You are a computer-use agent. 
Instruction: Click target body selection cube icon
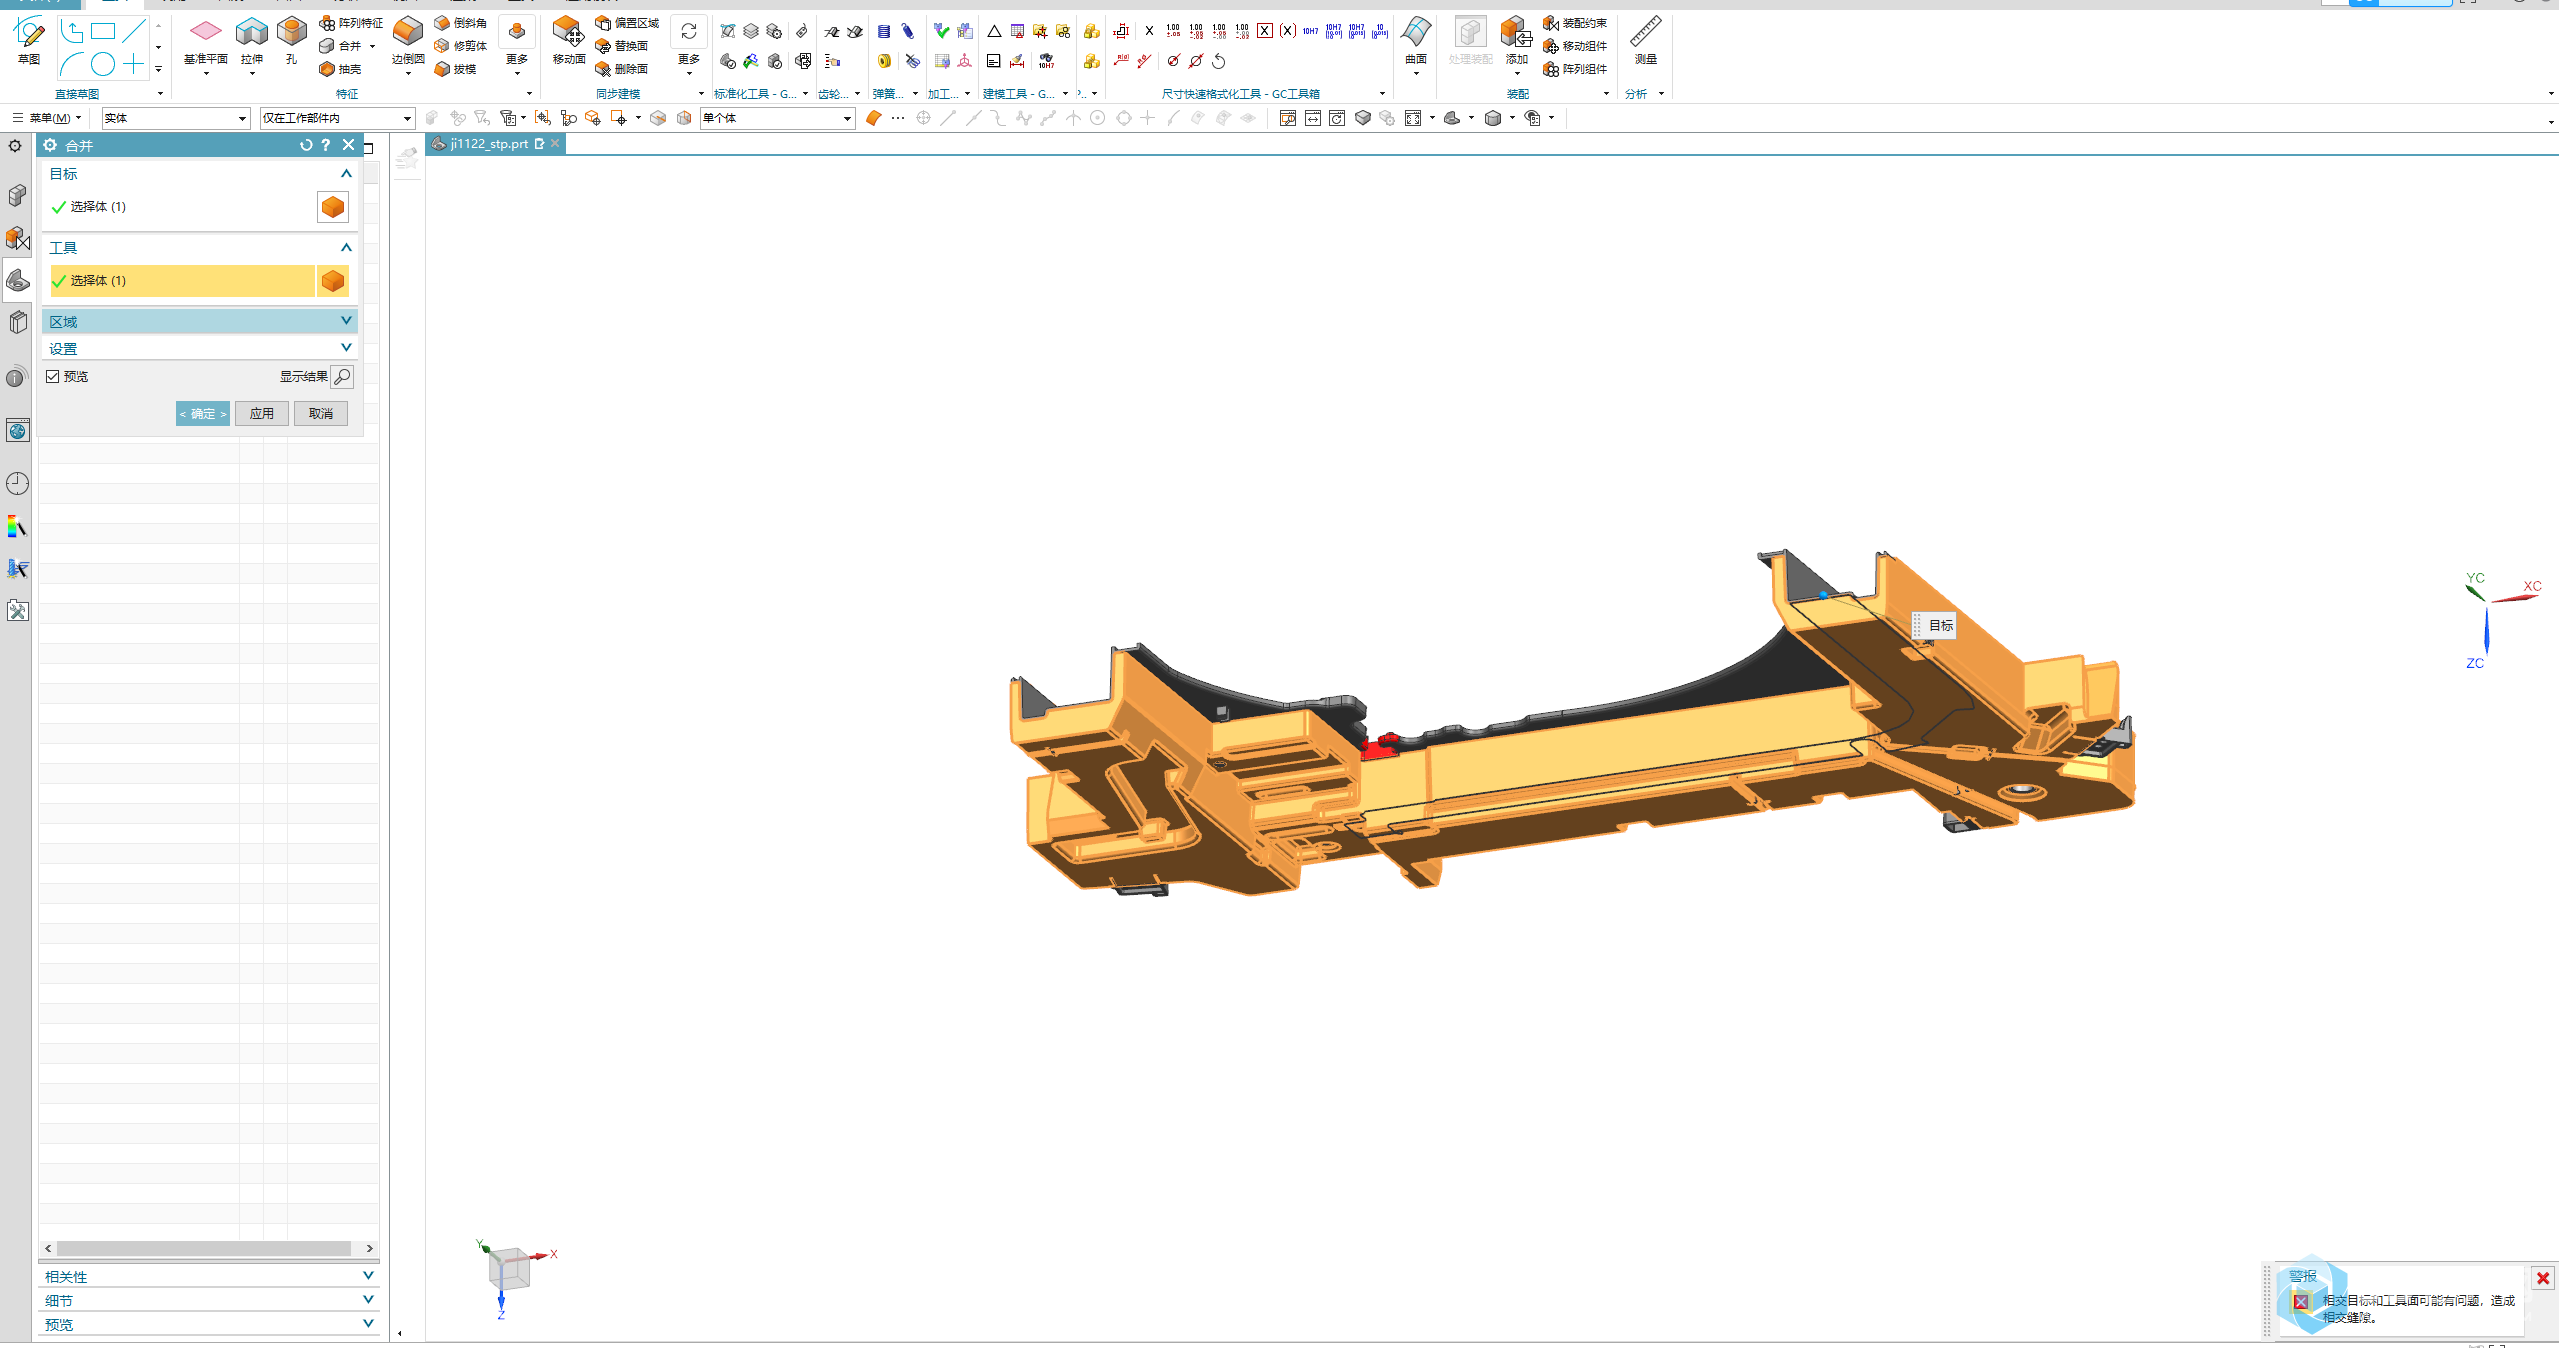coord(333,207)
